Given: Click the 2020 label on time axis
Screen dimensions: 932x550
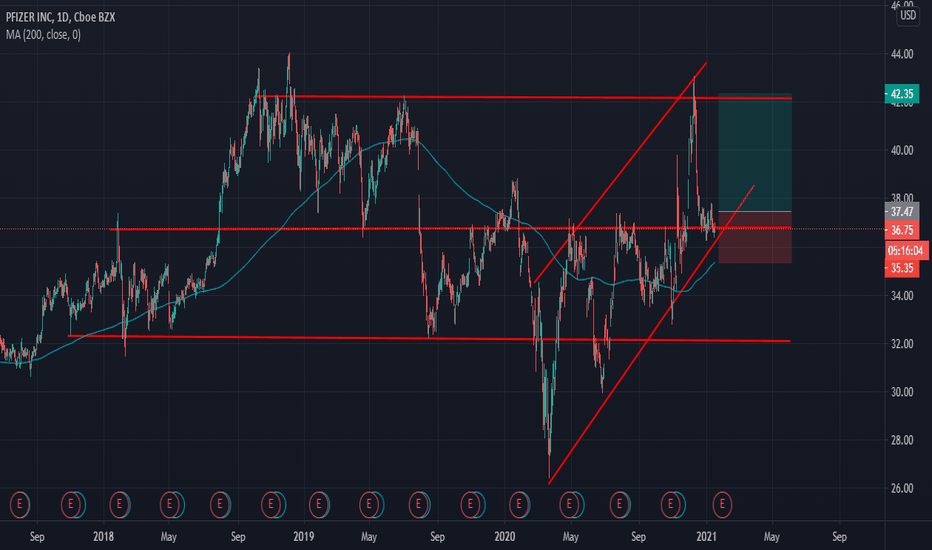Looking at the screenshot, I should [505, 536].
